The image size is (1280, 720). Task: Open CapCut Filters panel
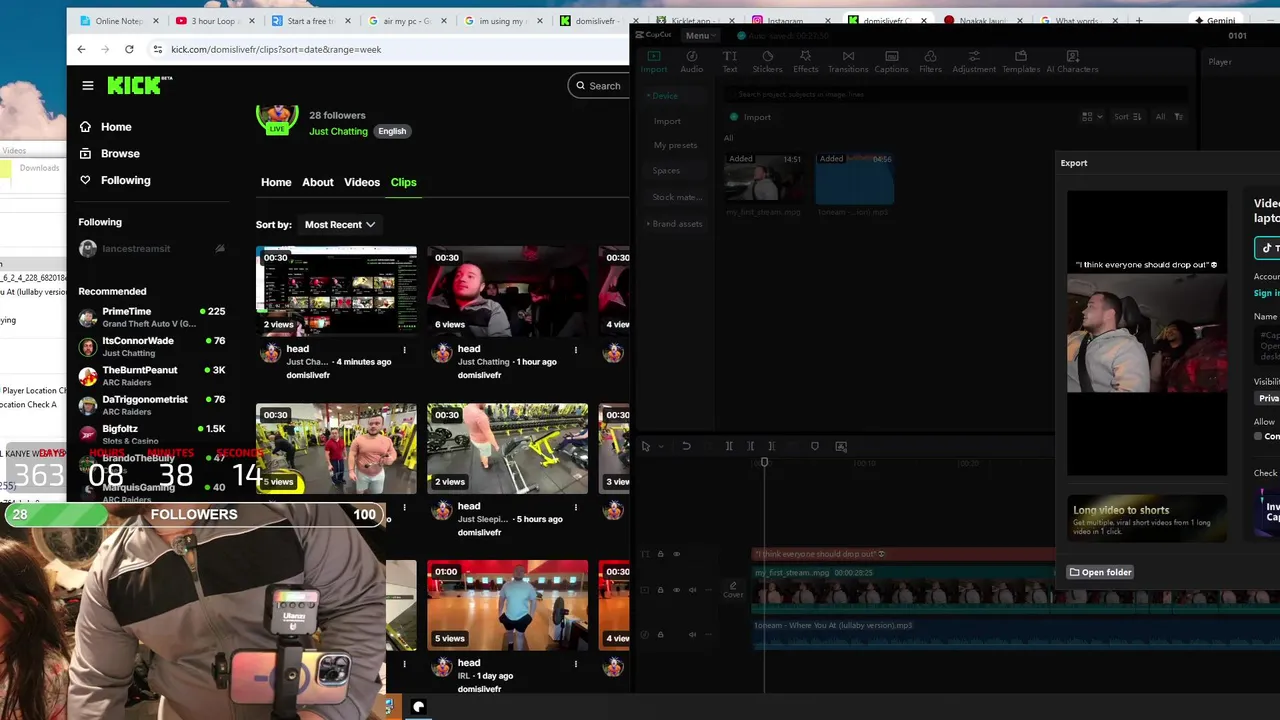click(x=930, y=62)
